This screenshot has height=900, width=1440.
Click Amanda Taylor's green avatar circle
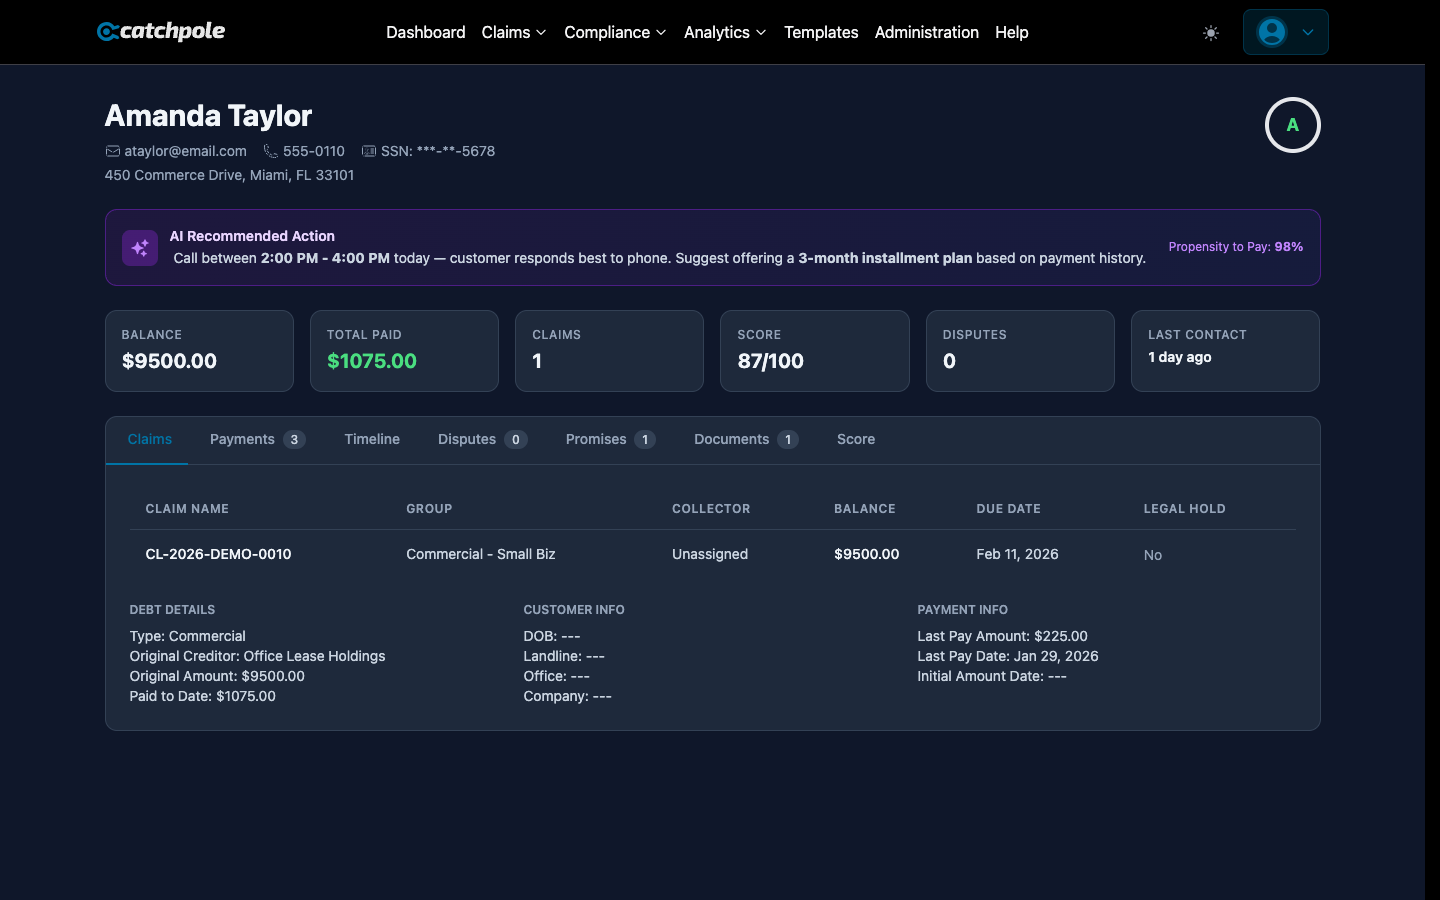click(1292, 124)
